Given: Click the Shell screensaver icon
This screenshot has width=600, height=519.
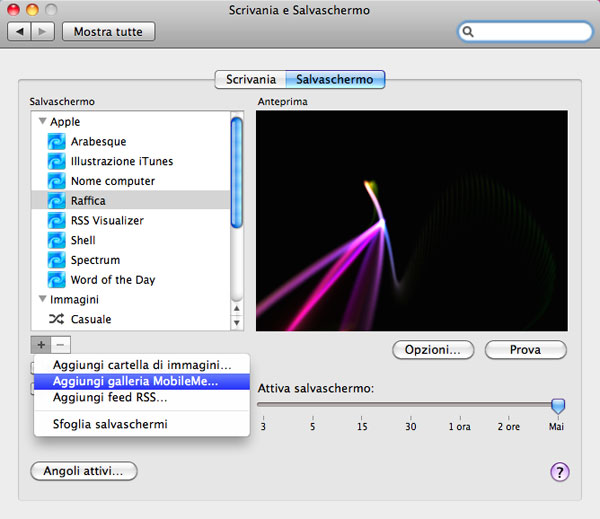Looking at the screenshot, I should tap(56, 240).
